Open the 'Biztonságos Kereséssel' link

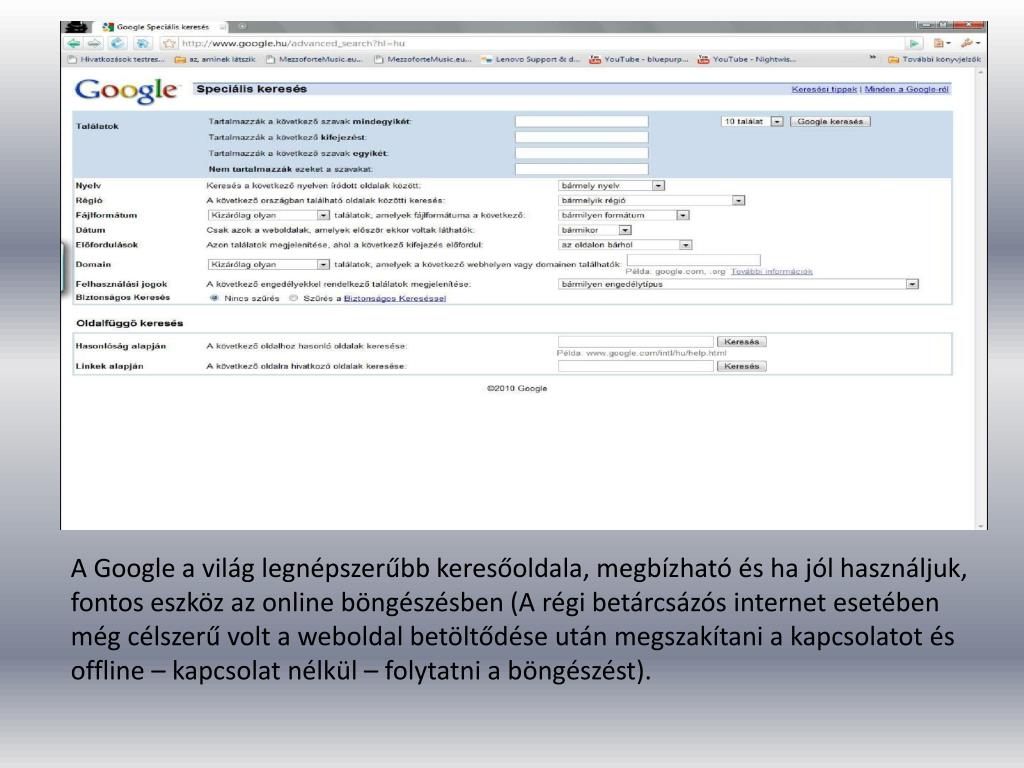click(x=394, y=298)
